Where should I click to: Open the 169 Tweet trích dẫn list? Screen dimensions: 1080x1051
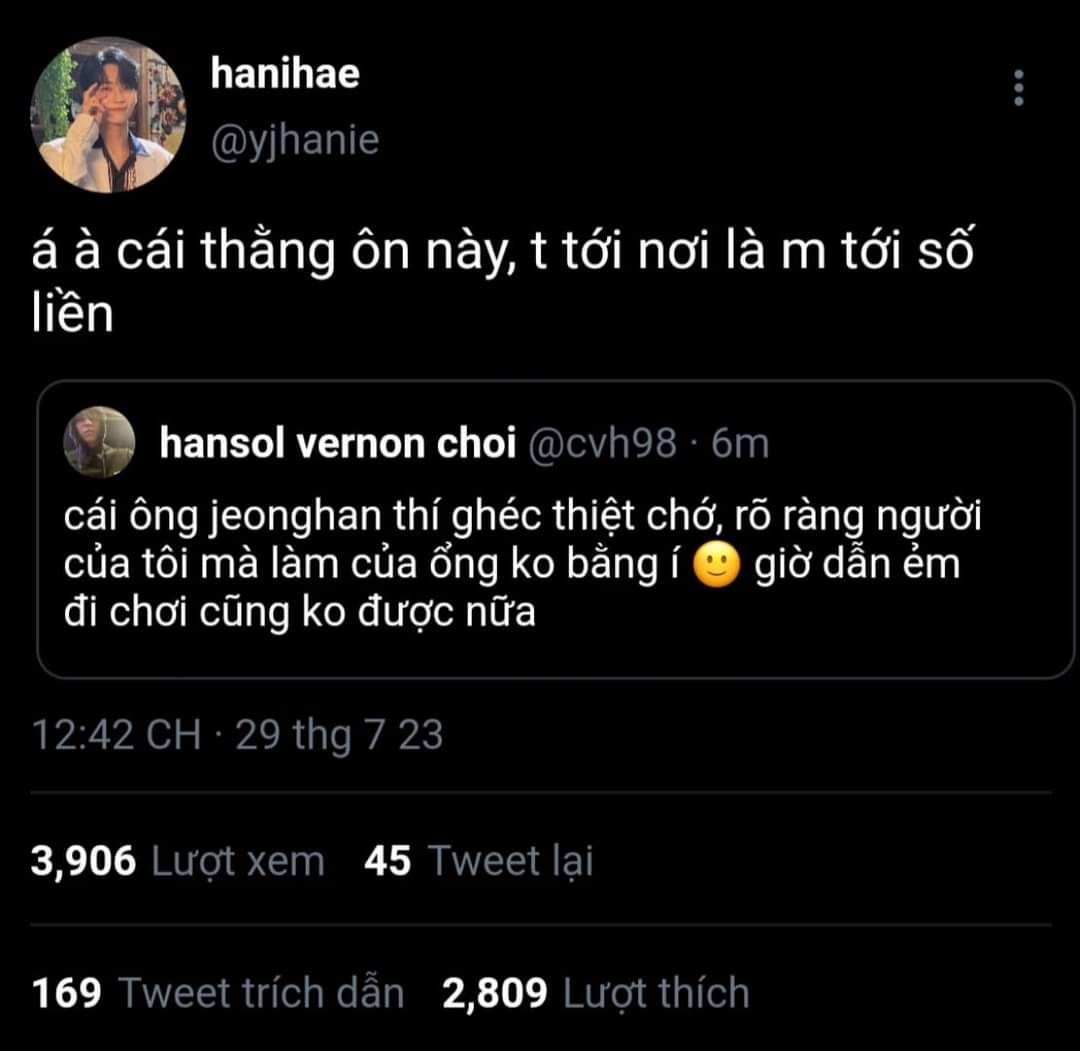(x=218, y=993)
